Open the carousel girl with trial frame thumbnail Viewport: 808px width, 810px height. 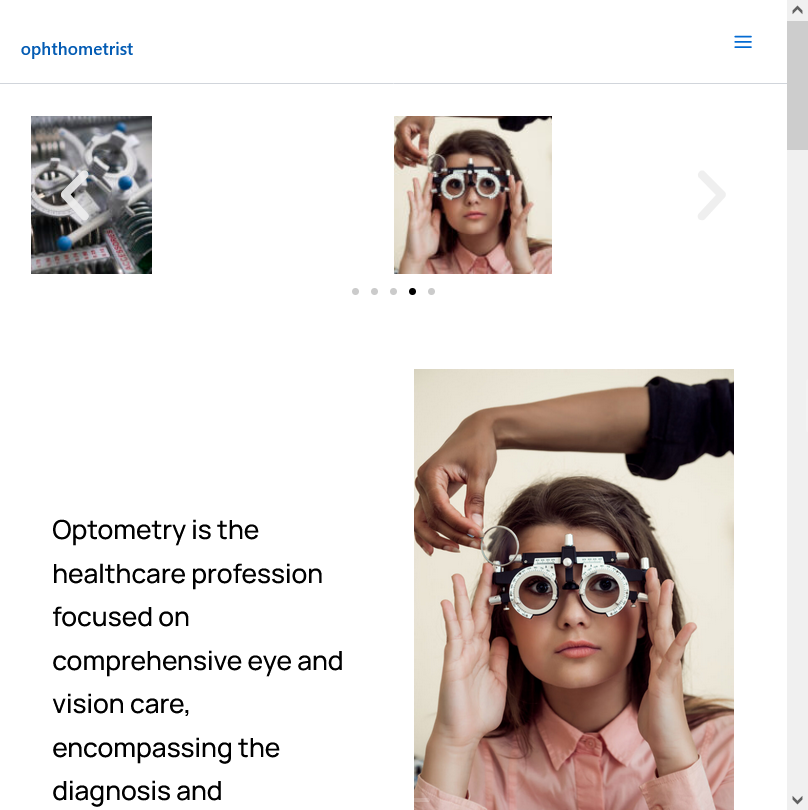[473, 195]
